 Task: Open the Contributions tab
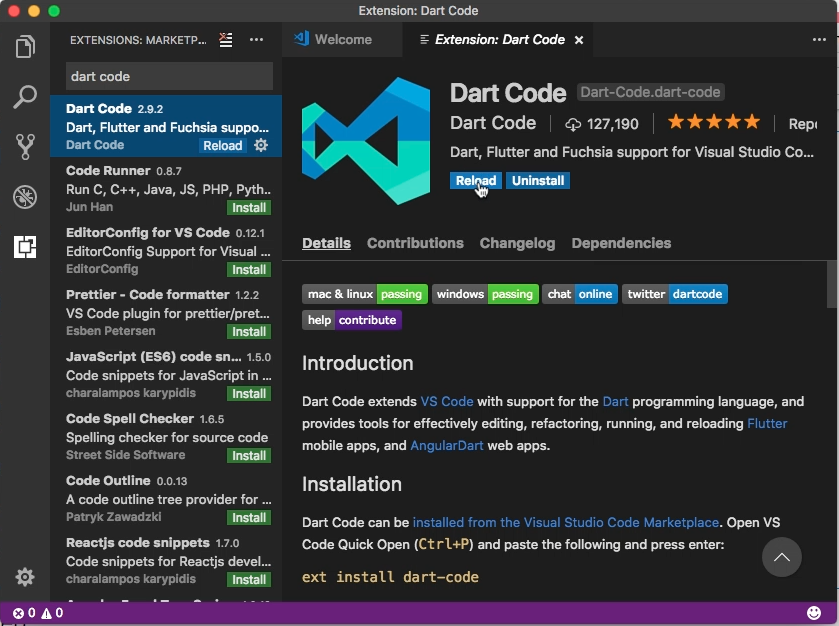pos(415,243)
